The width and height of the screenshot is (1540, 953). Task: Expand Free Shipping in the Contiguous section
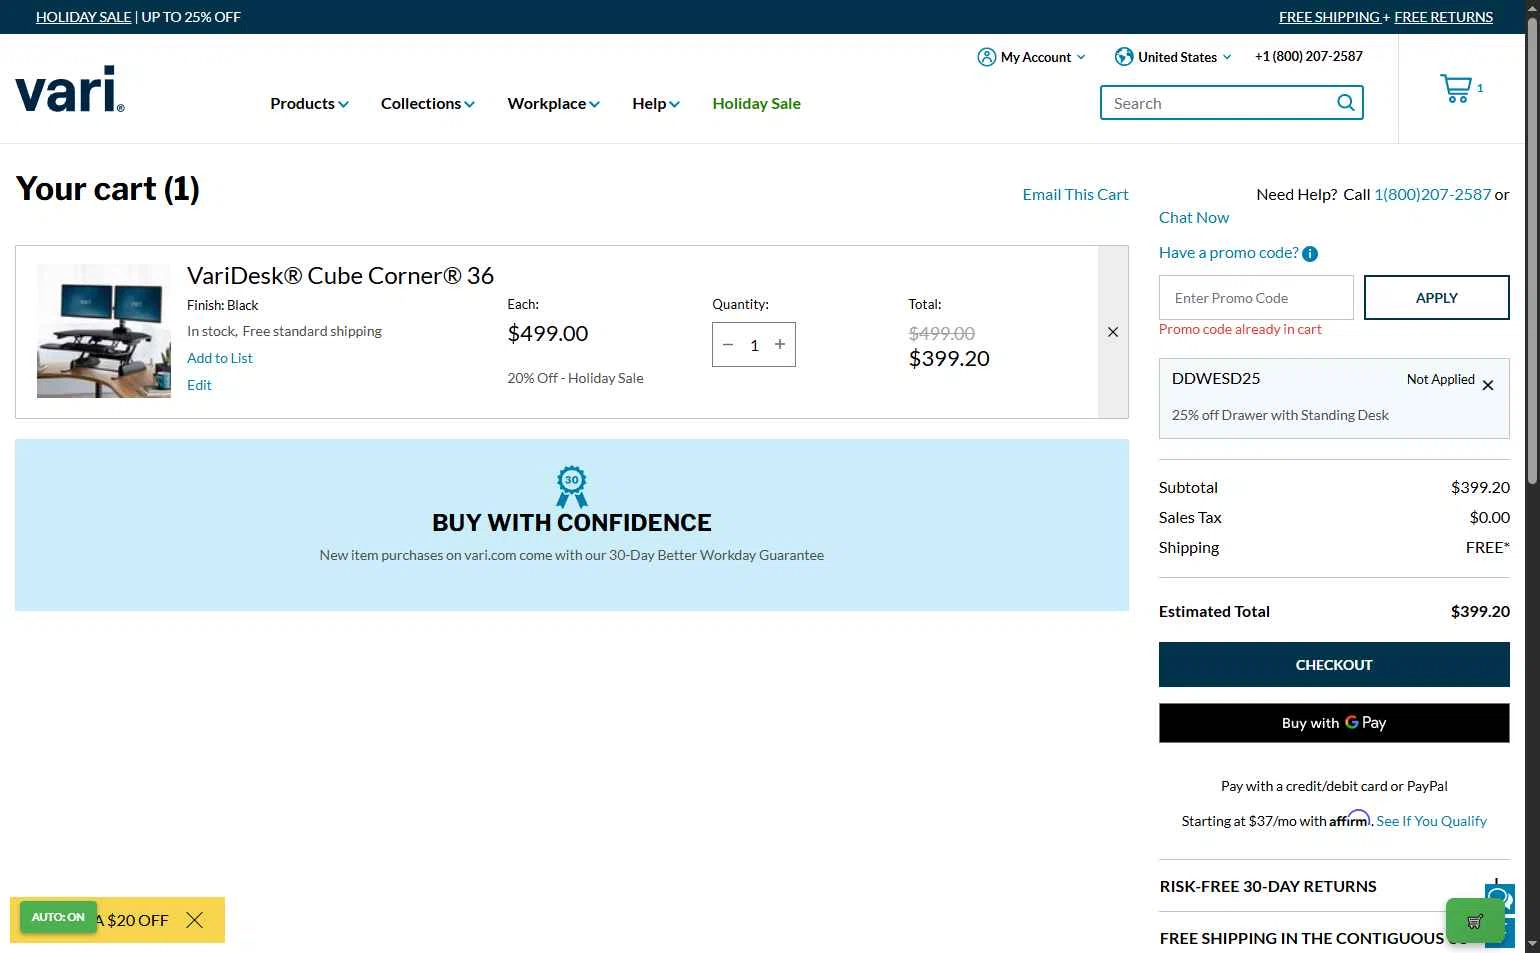1334,938
